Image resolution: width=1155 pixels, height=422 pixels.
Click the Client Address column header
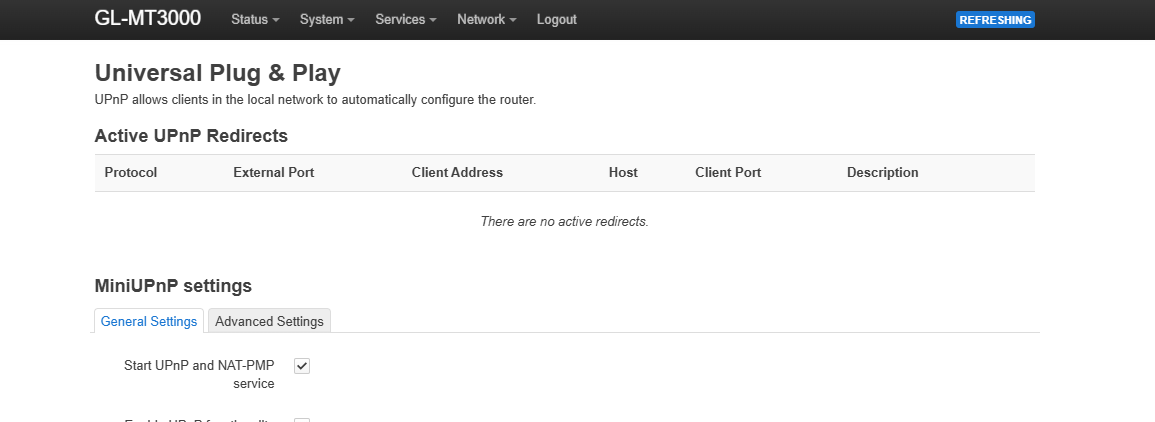pyautogui.click(x=457, y=172)
